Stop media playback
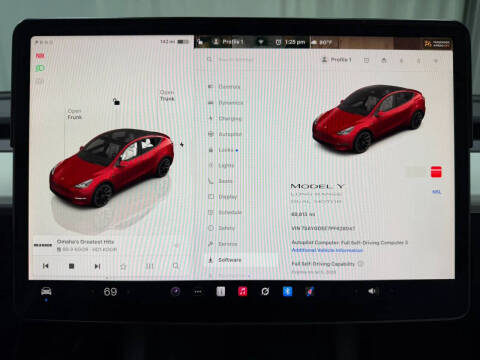 click(71, 266)
